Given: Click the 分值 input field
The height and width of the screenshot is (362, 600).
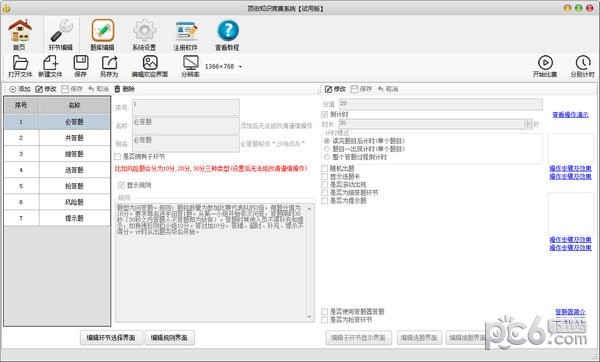Looking at the screenshot, I should 441,104.
